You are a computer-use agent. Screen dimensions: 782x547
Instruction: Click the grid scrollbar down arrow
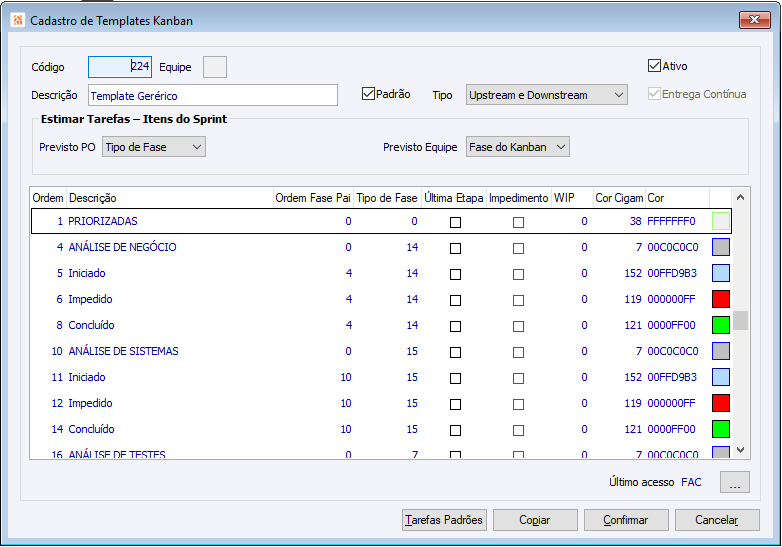(741, 450)
